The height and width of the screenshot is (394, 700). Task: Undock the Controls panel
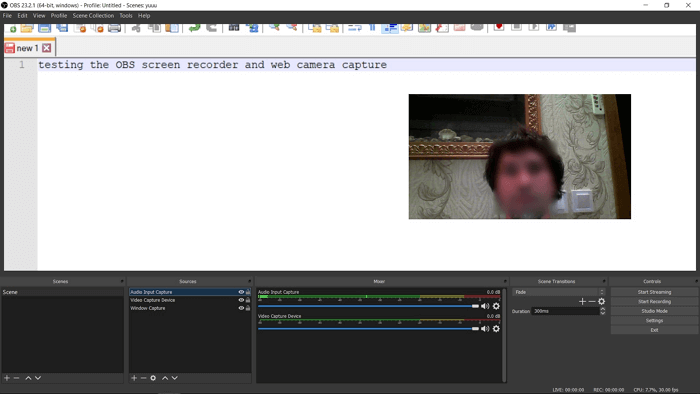coord(696,282)
